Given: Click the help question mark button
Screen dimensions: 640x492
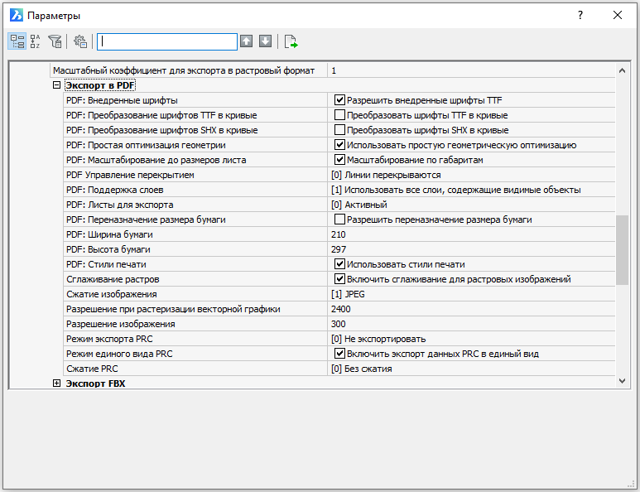Looking at the screenshot, I should pos(580,16).
